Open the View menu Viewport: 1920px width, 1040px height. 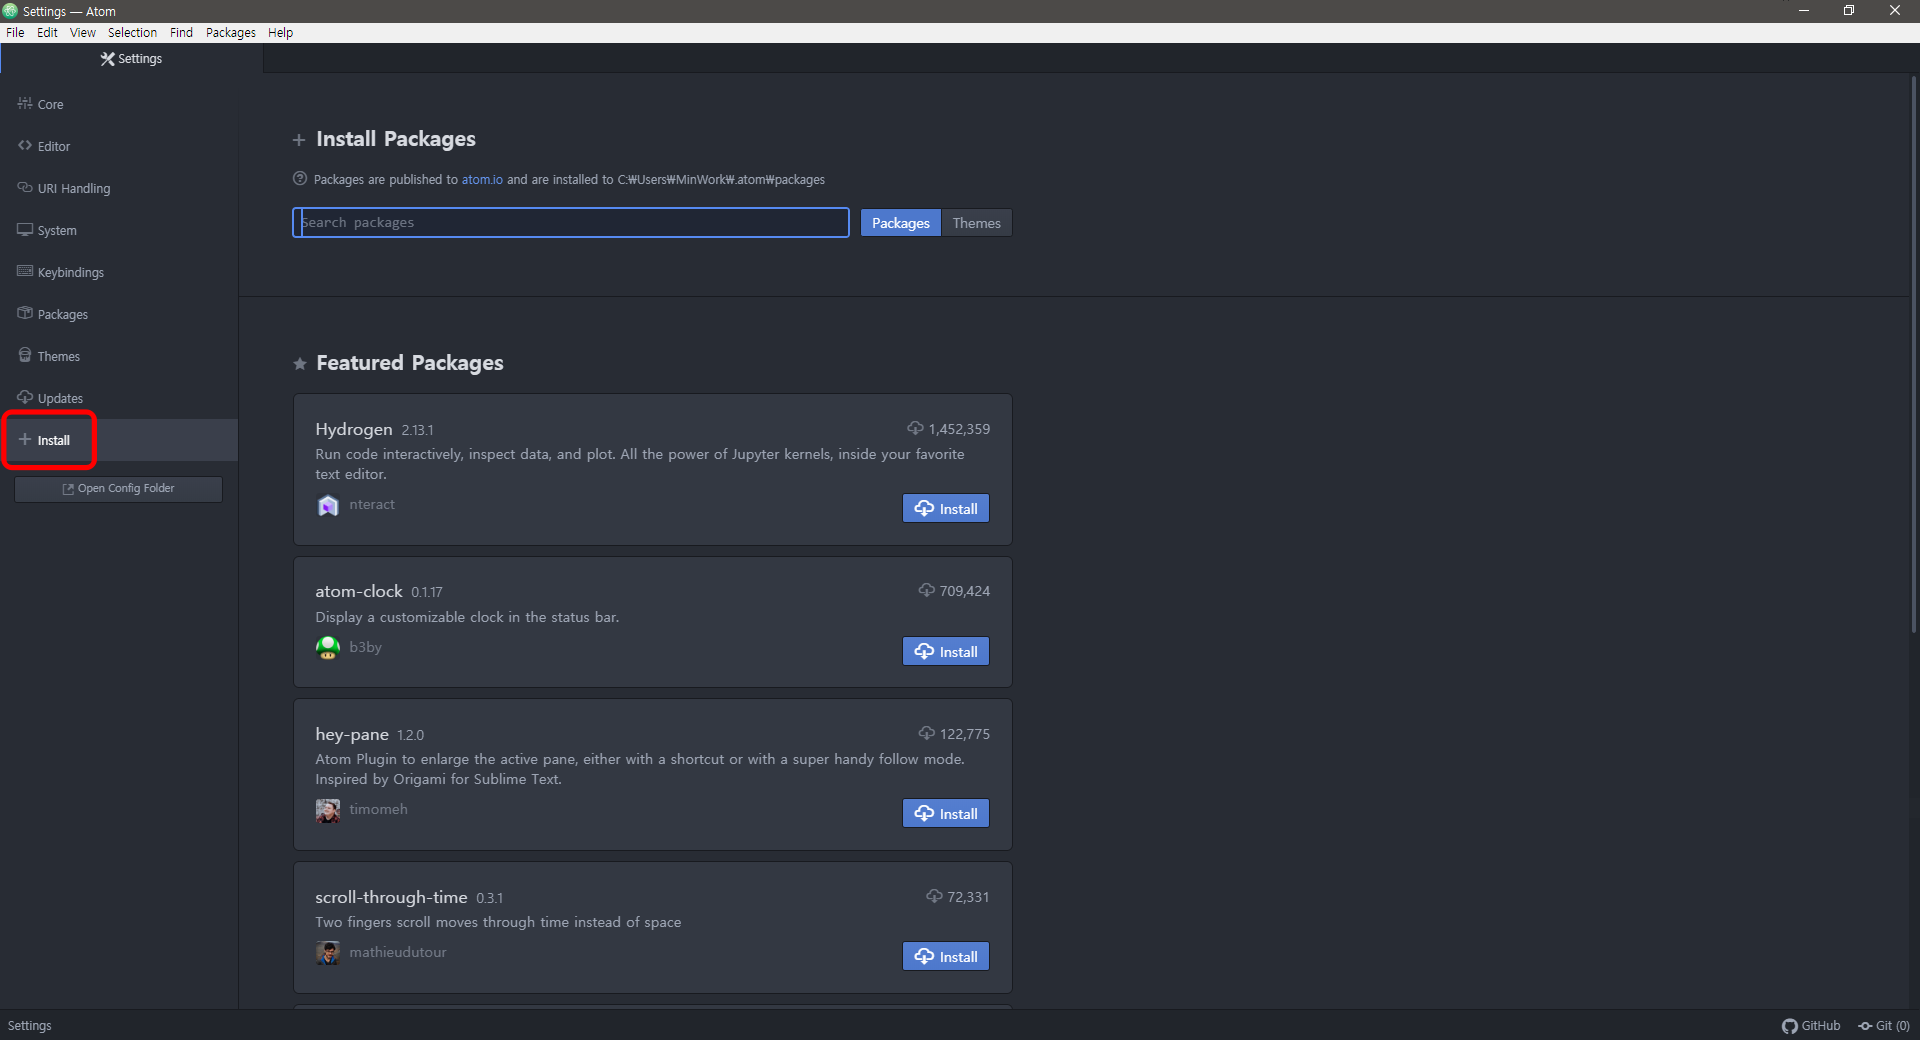(83, 32)
